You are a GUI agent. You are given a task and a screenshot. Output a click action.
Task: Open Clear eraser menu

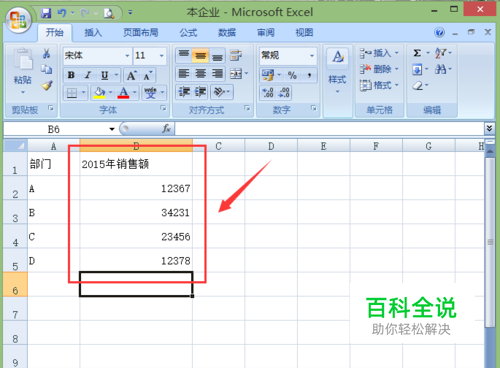pyautogui.click(x=420, y=86)
